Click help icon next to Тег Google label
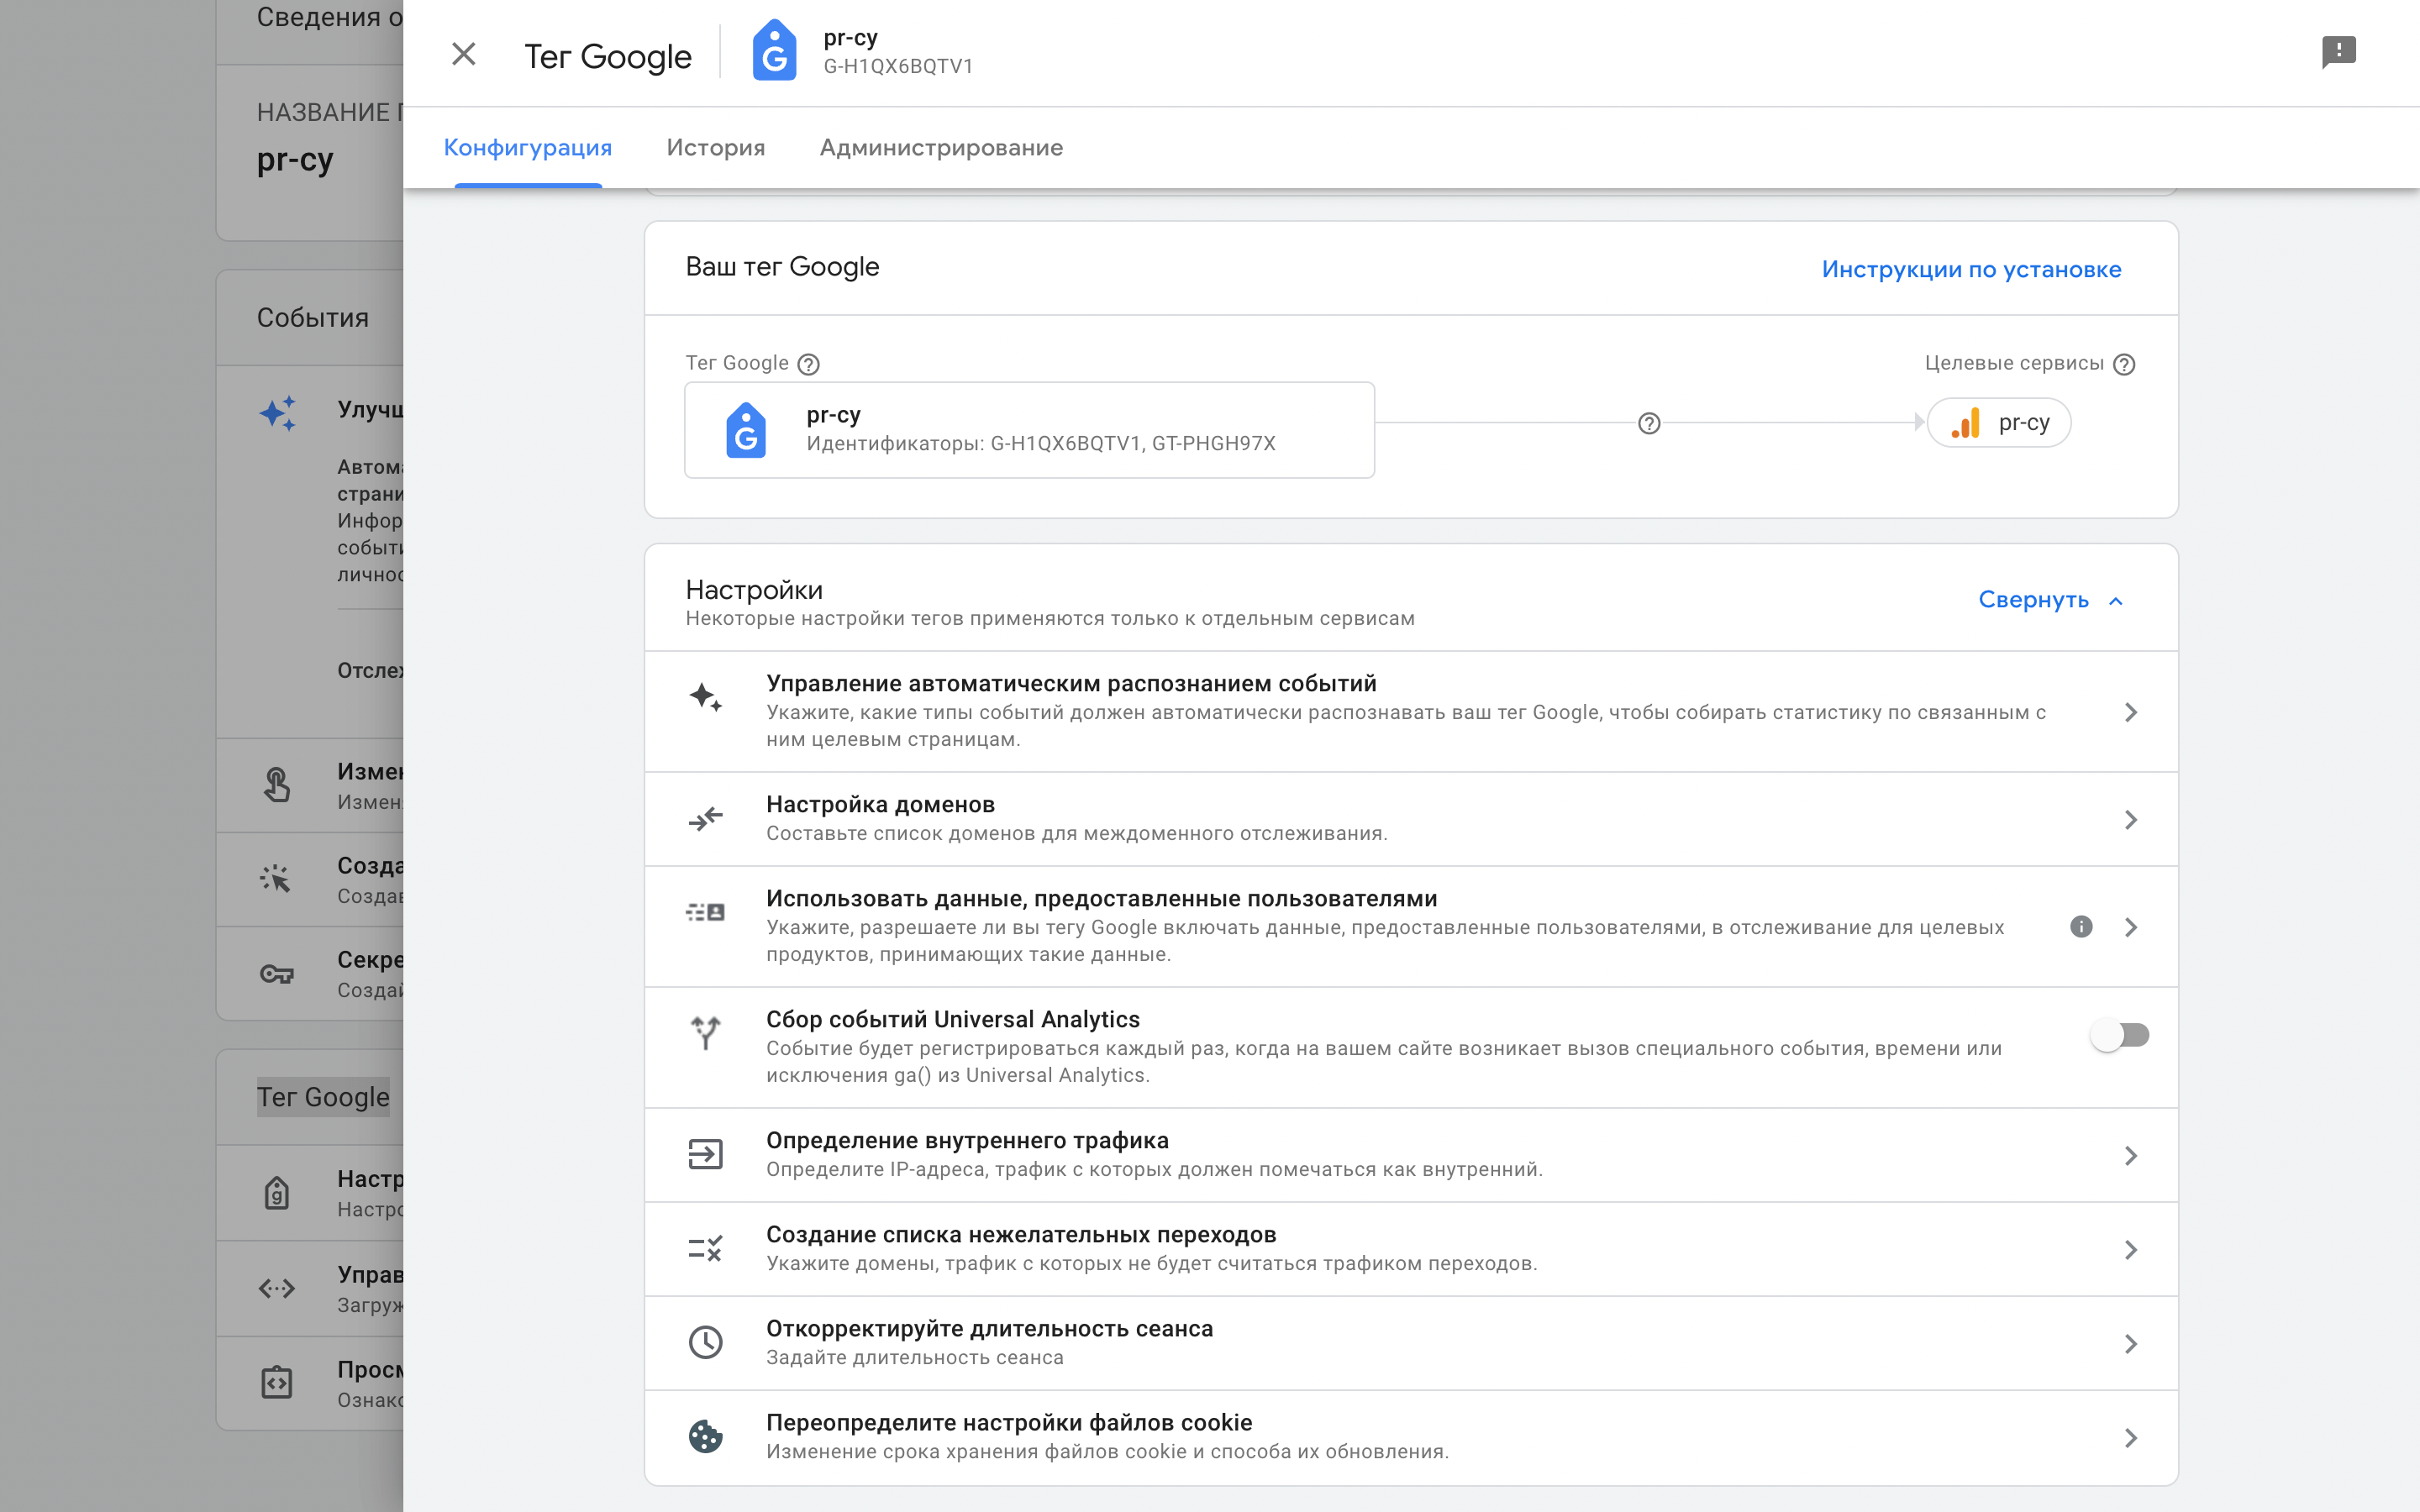The image size is (2420, 1512). pos(808,364)
